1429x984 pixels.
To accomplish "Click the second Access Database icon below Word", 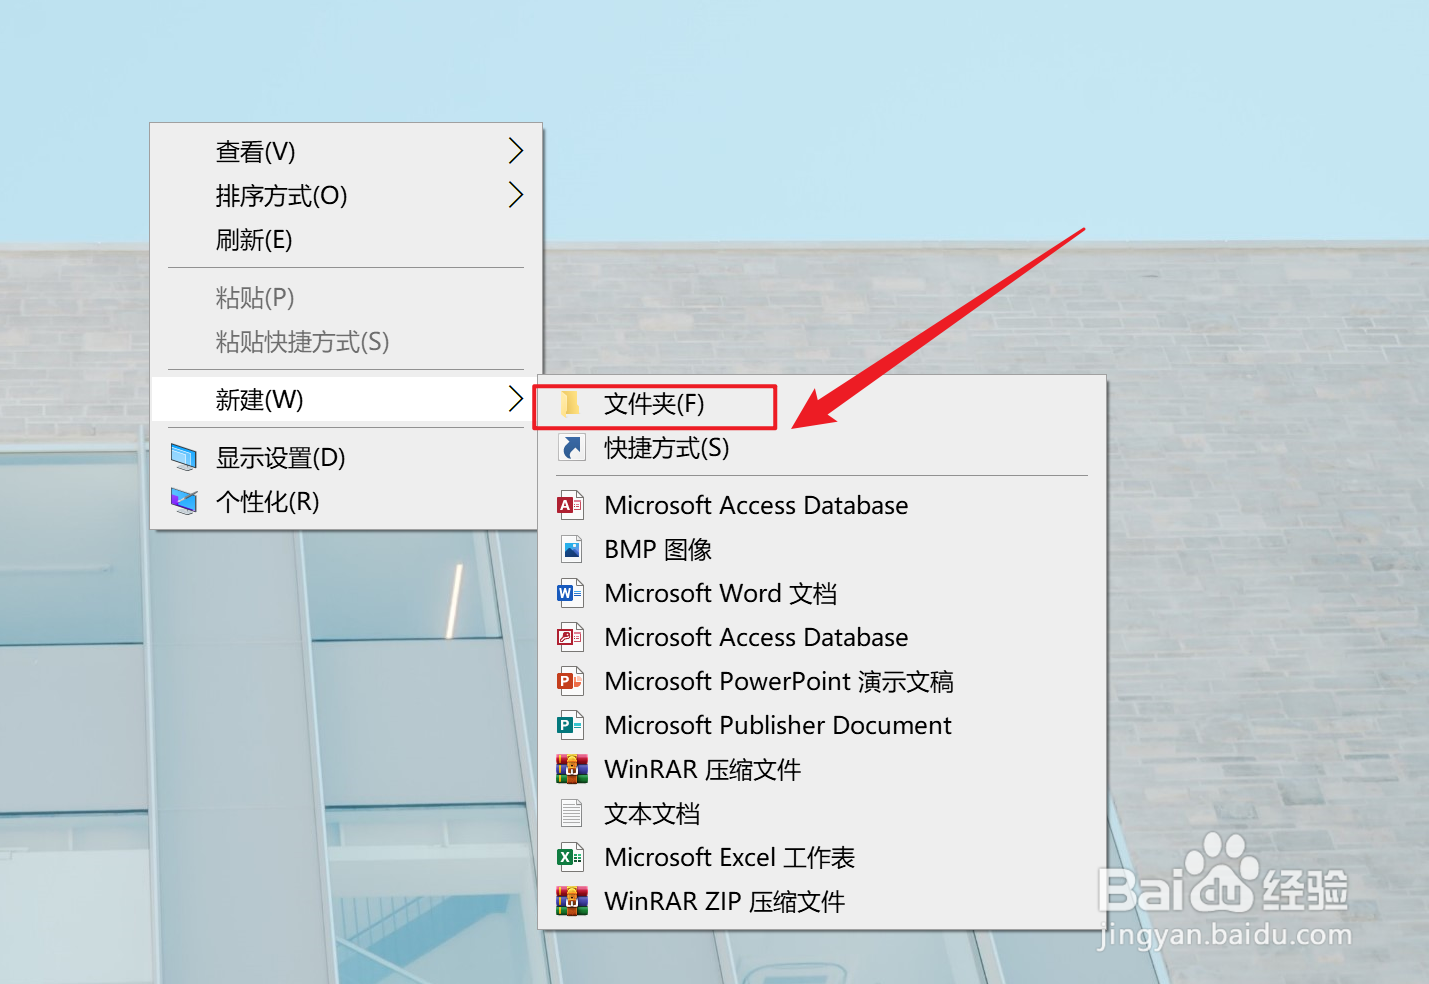I will click(571, 637).
